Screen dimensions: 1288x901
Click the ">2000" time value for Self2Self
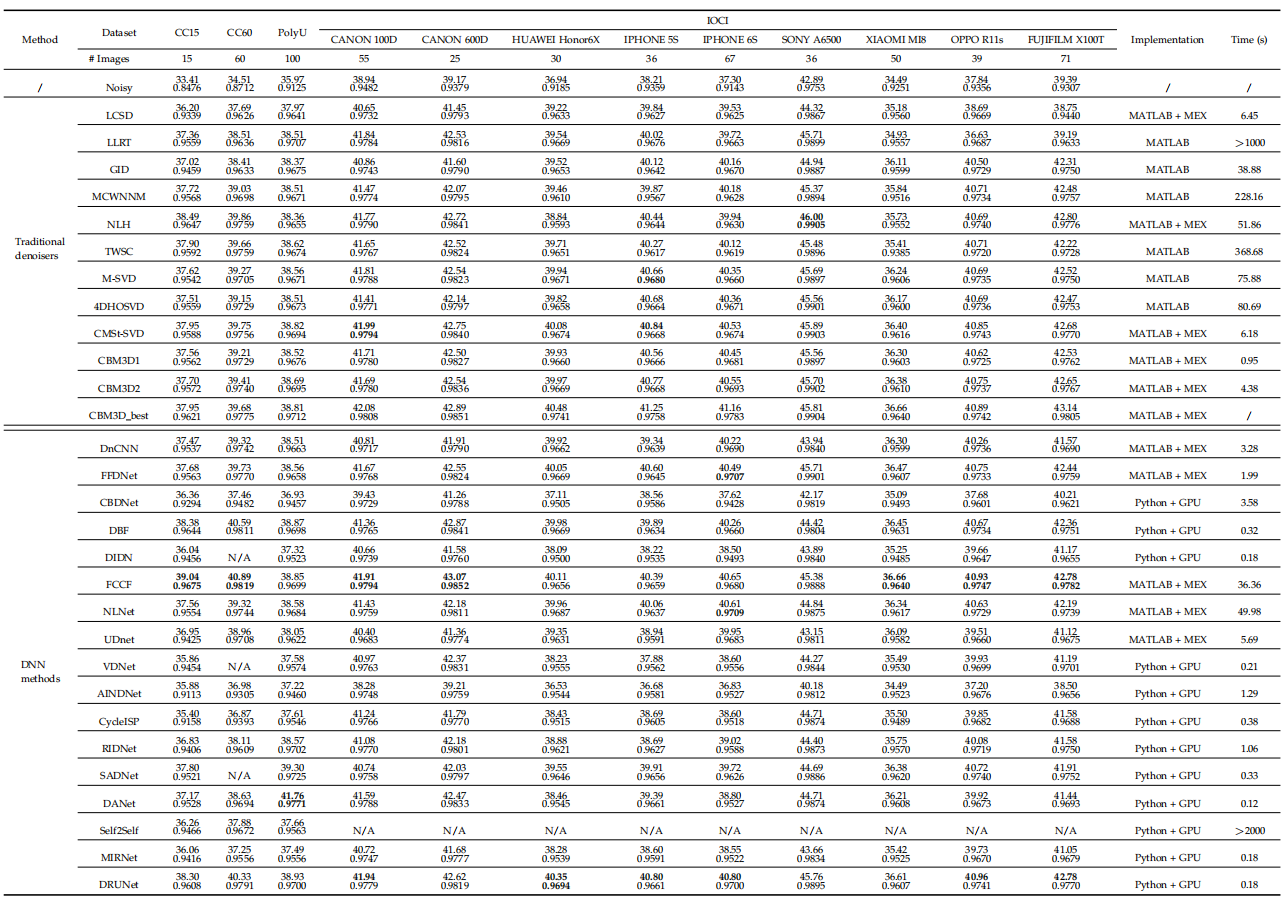(x=1248, y=830)
